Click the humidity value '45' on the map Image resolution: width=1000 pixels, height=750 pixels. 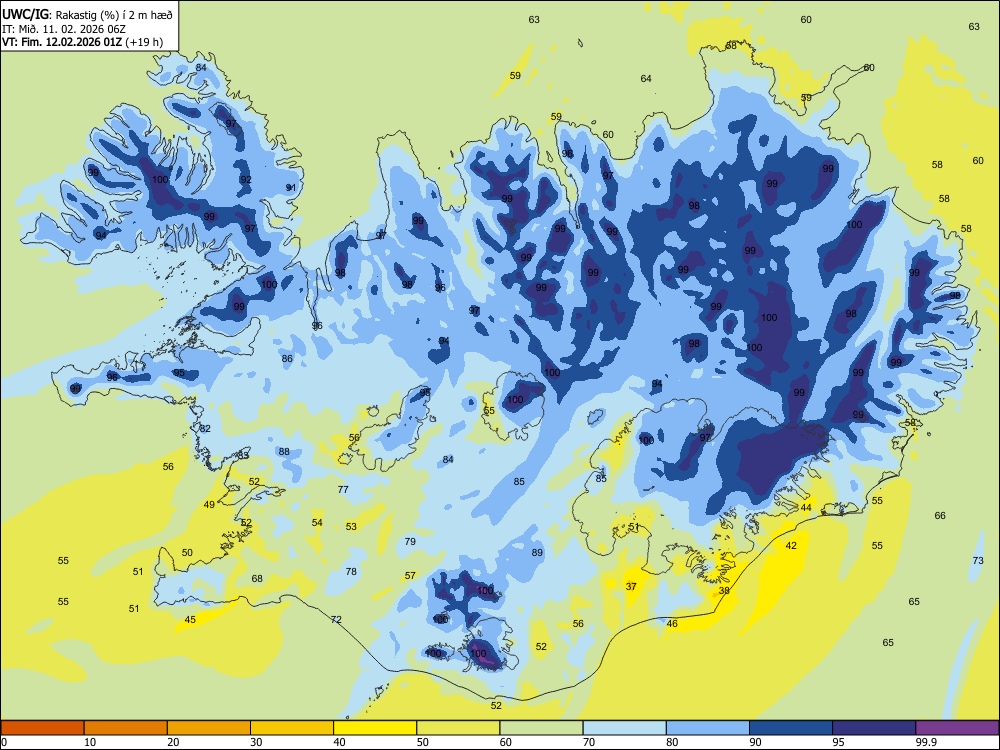(x=190, y=619)
